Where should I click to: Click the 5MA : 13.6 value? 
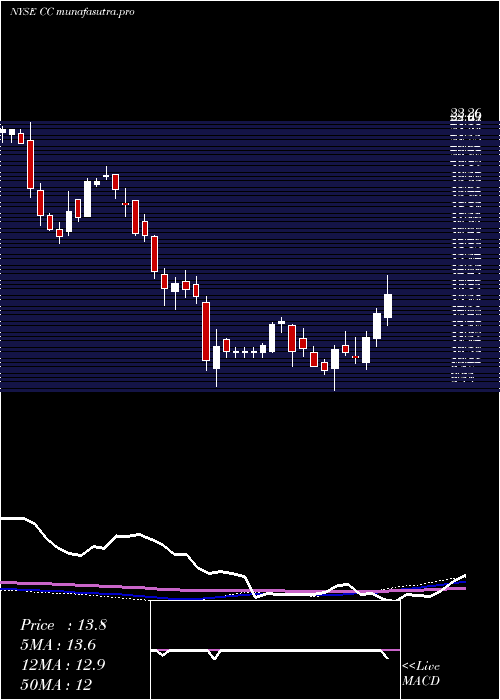coord(58,645)
